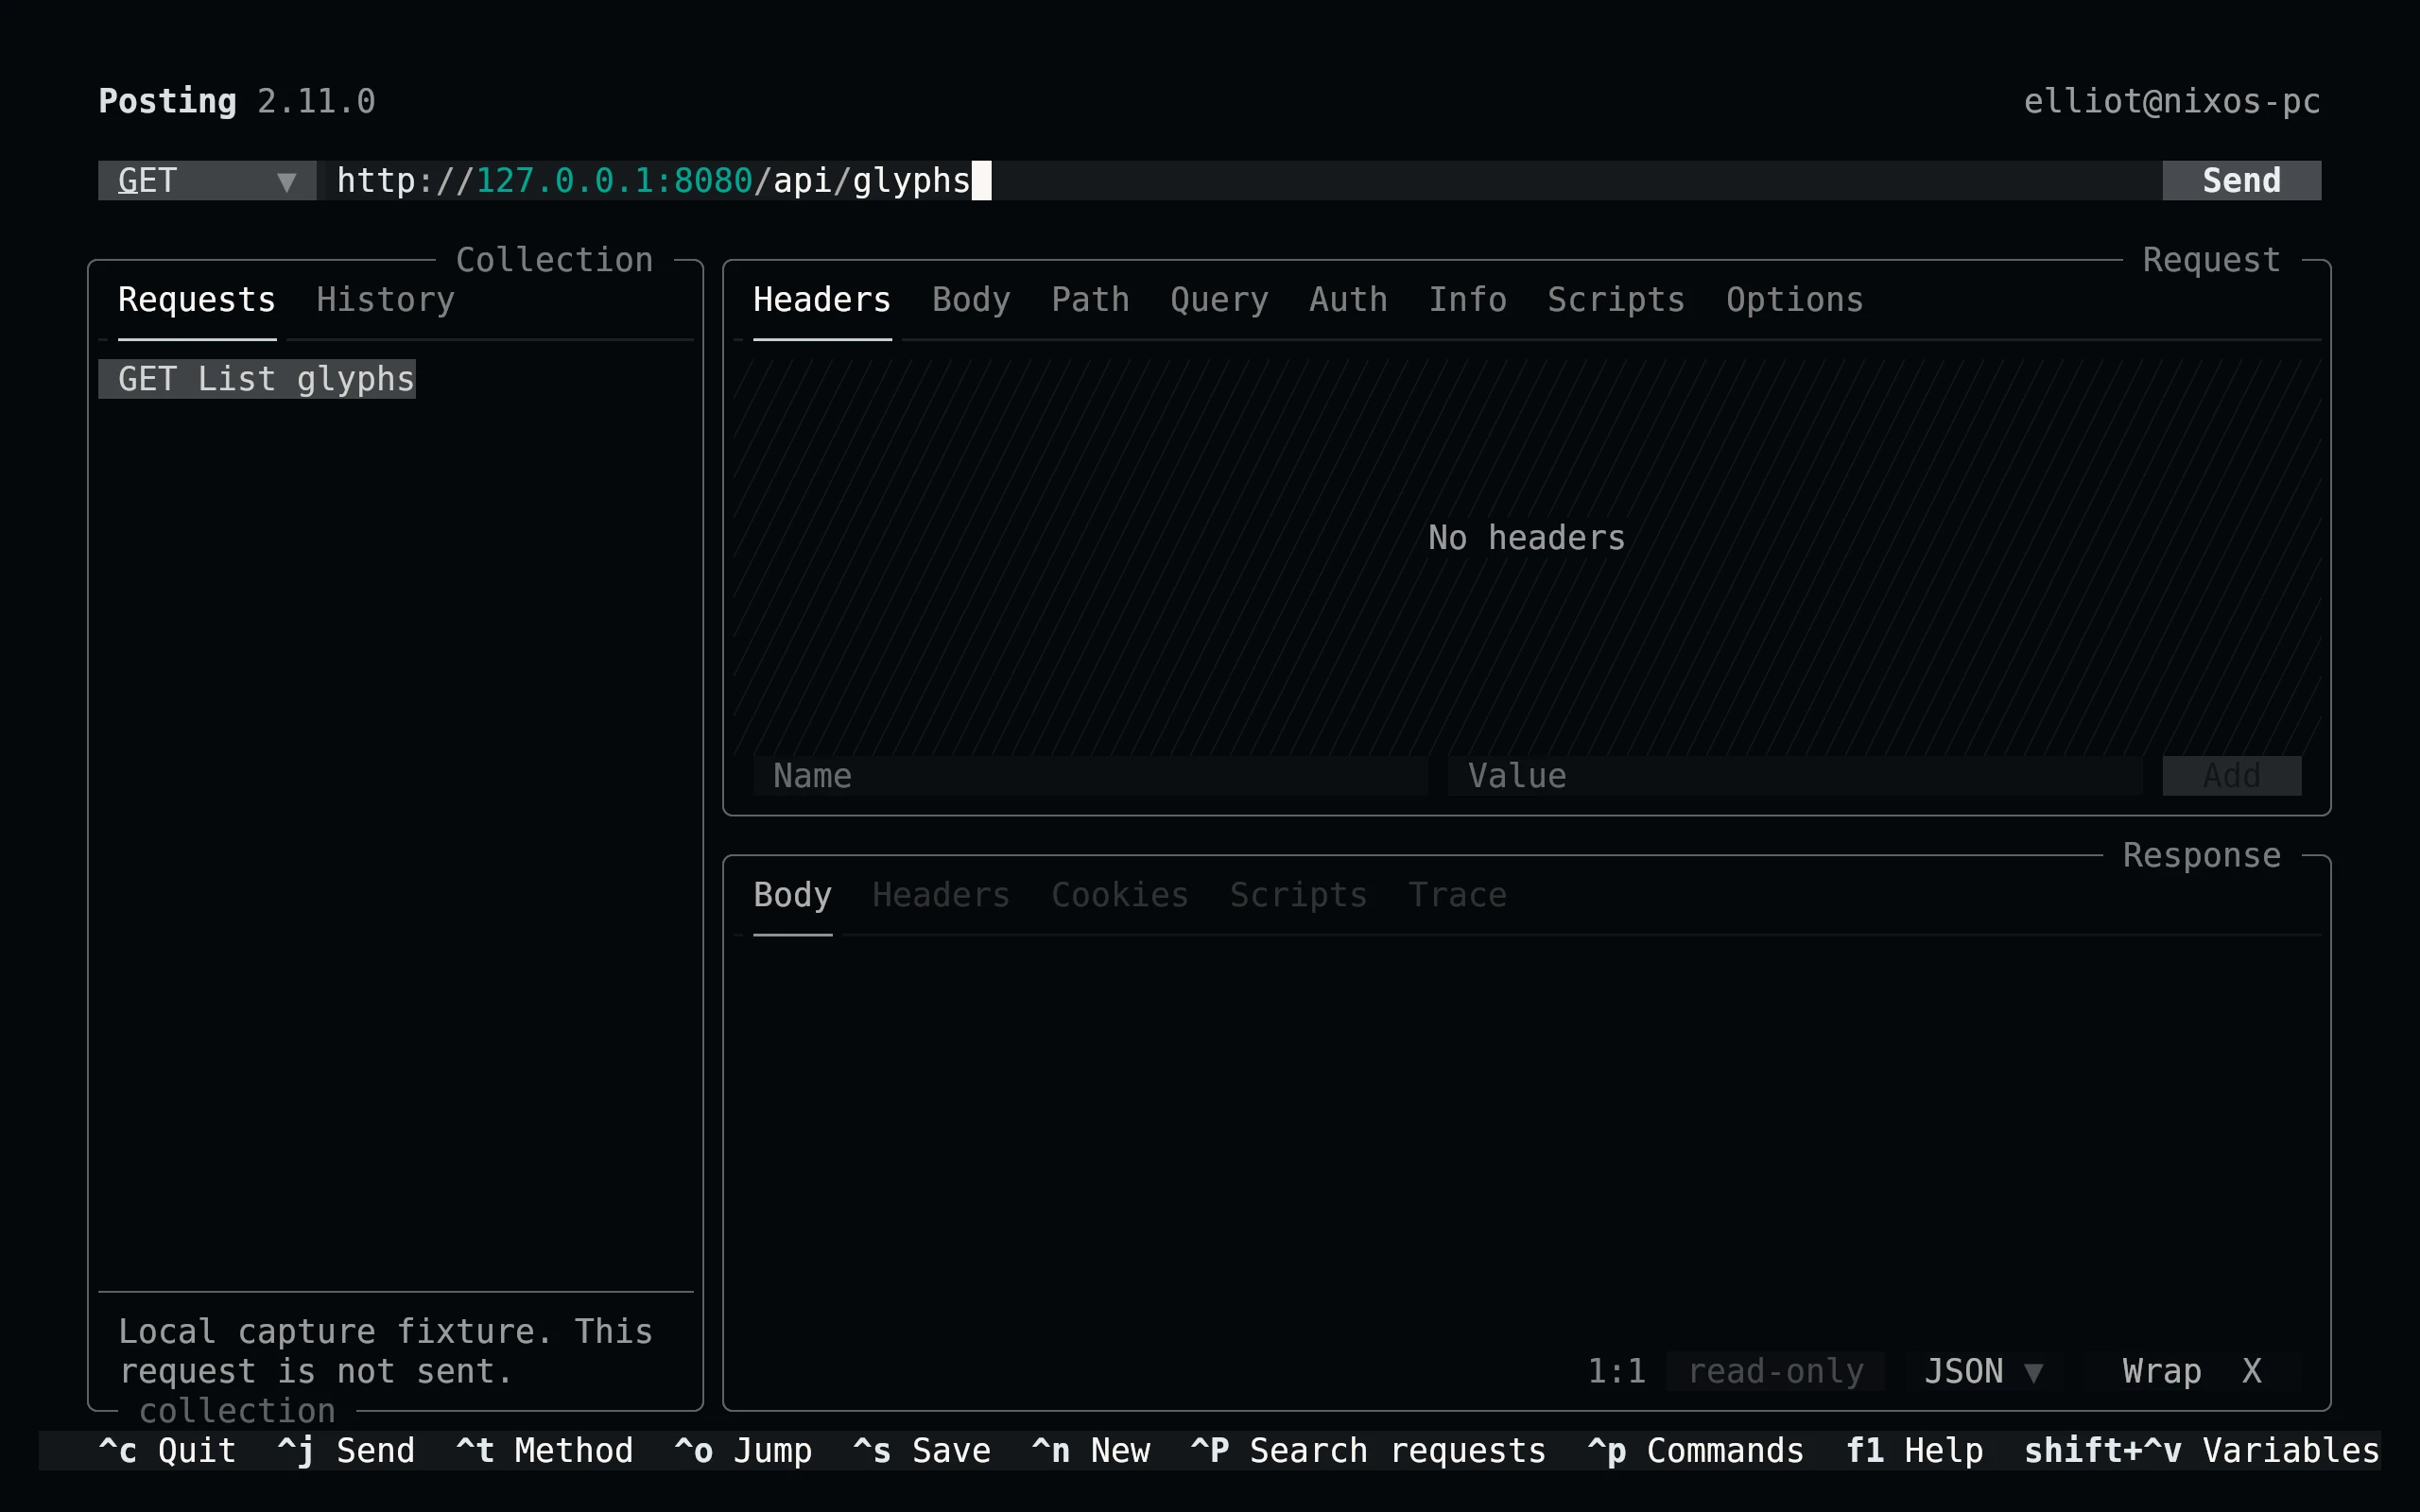2420x1512 pixels.
Task: Focus the header Value input field
Action: pyautogui.click(x=1795, y=776)
